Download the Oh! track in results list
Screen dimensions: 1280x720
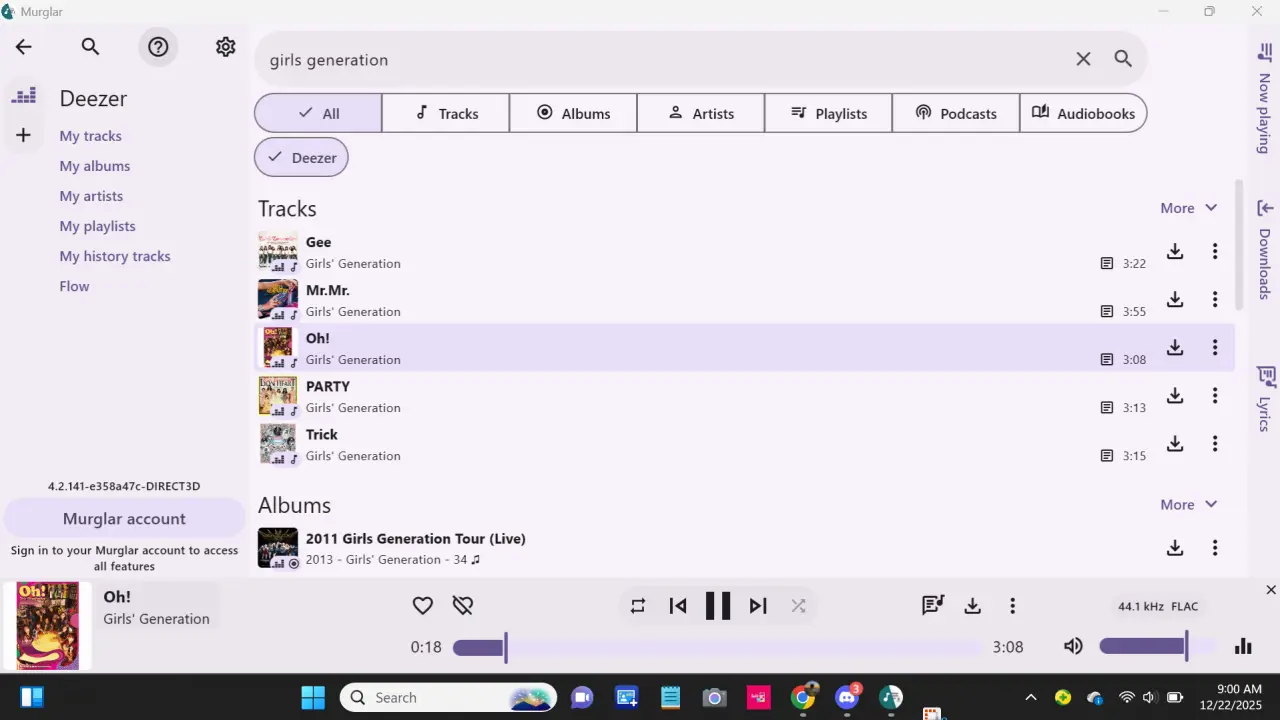click(x=1175, y=347)
